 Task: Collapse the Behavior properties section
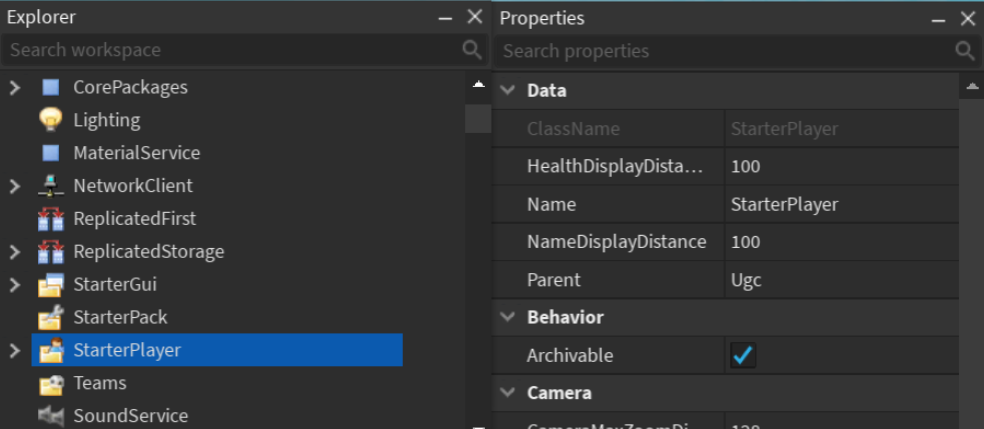click(x=507, y=317)
